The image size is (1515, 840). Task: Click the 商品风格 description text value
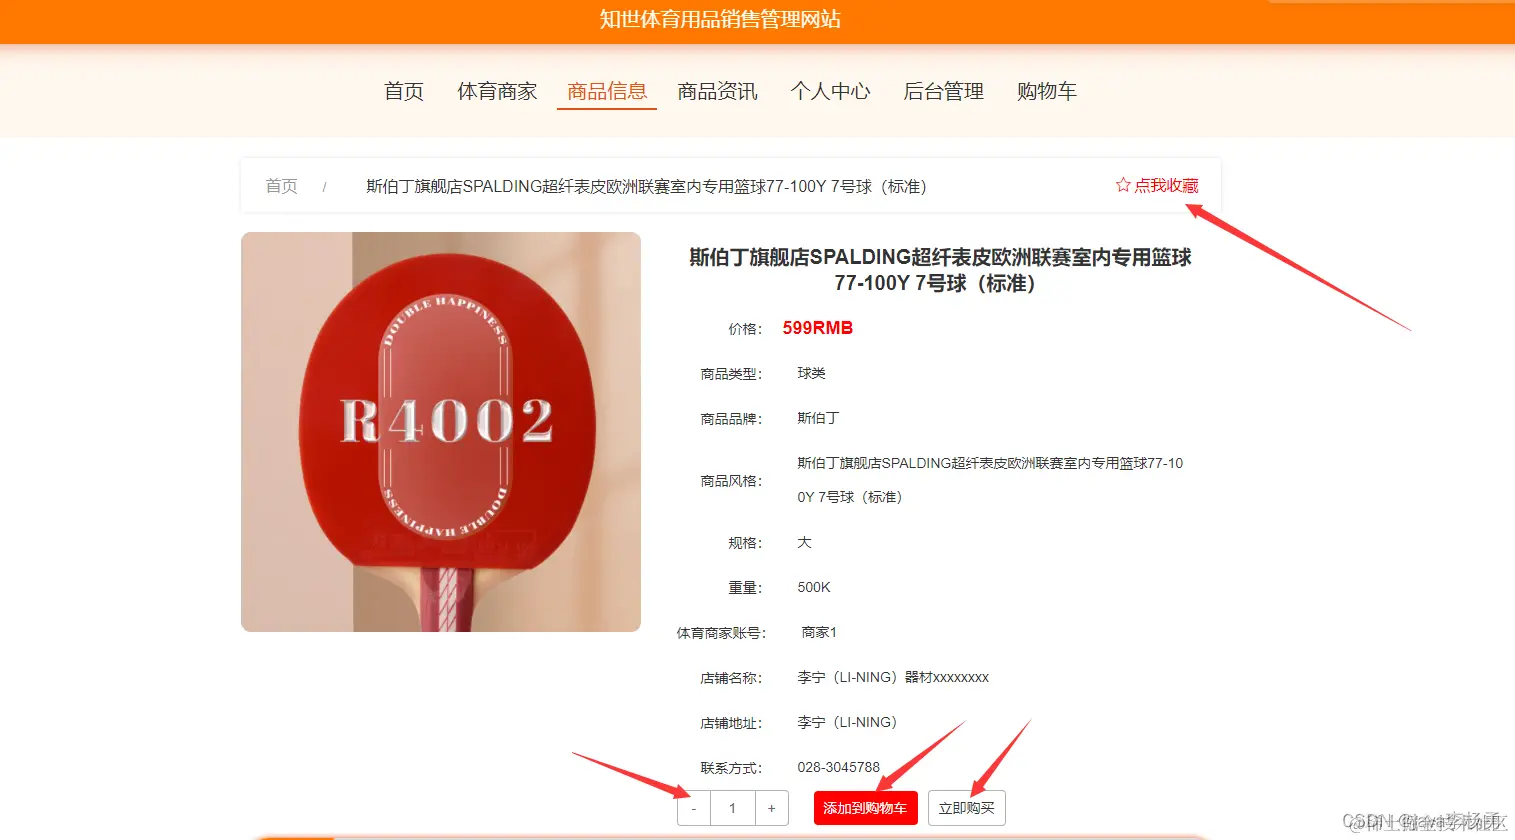tap(990, 480)
